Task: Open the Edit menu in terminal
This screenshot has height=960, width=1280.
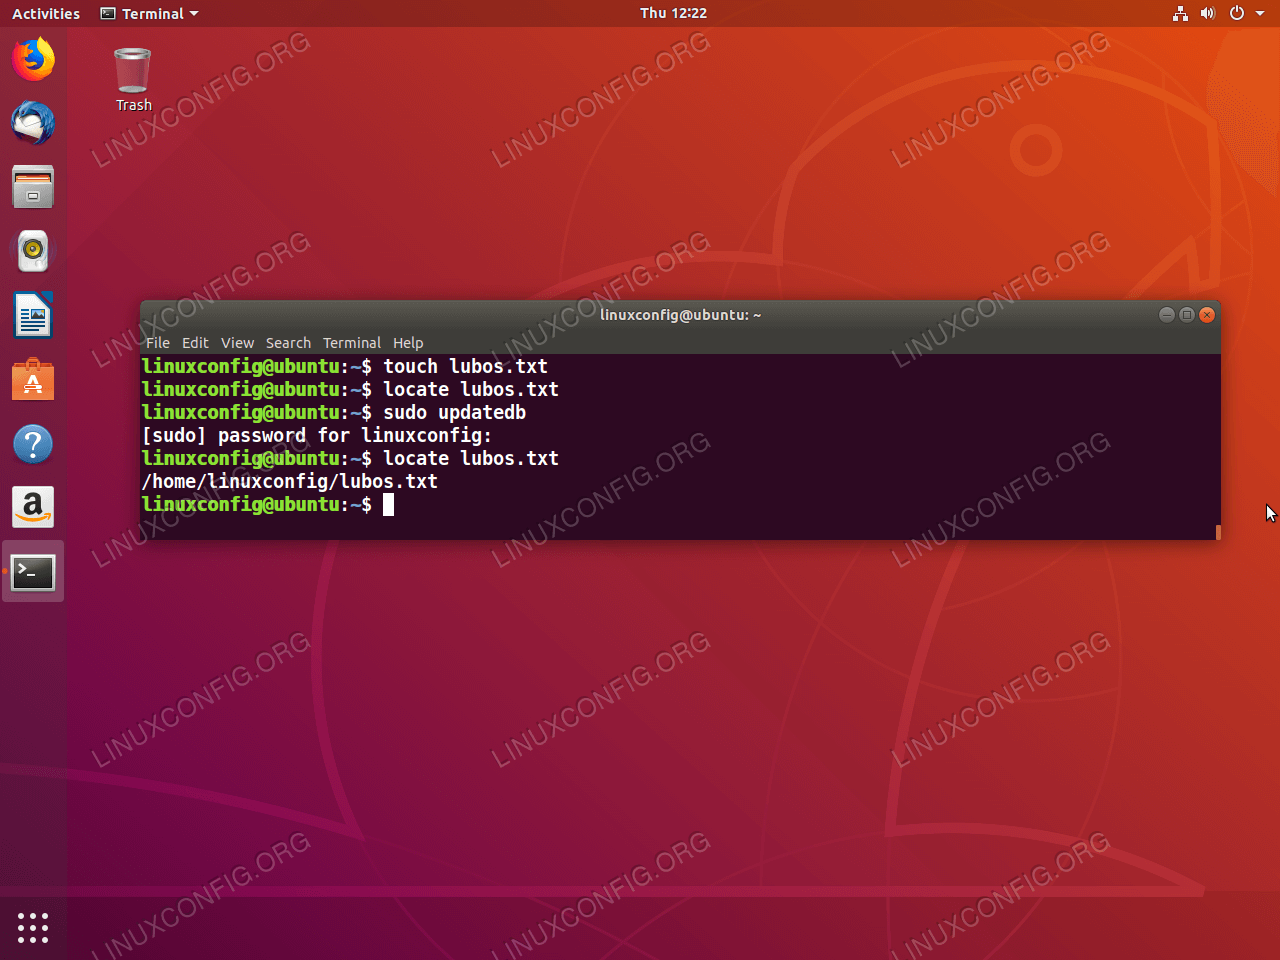Action: pos(195,343)
